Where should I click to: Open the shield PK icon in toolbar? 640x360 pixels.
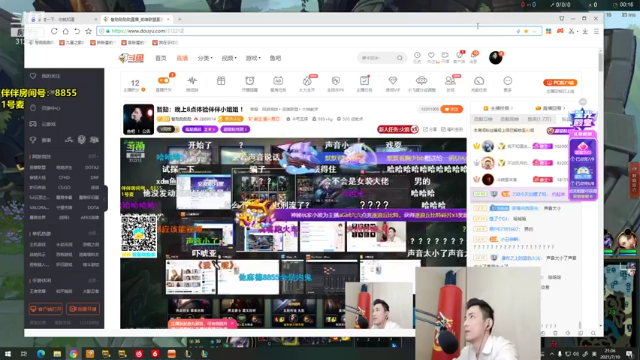pos(336,80)
